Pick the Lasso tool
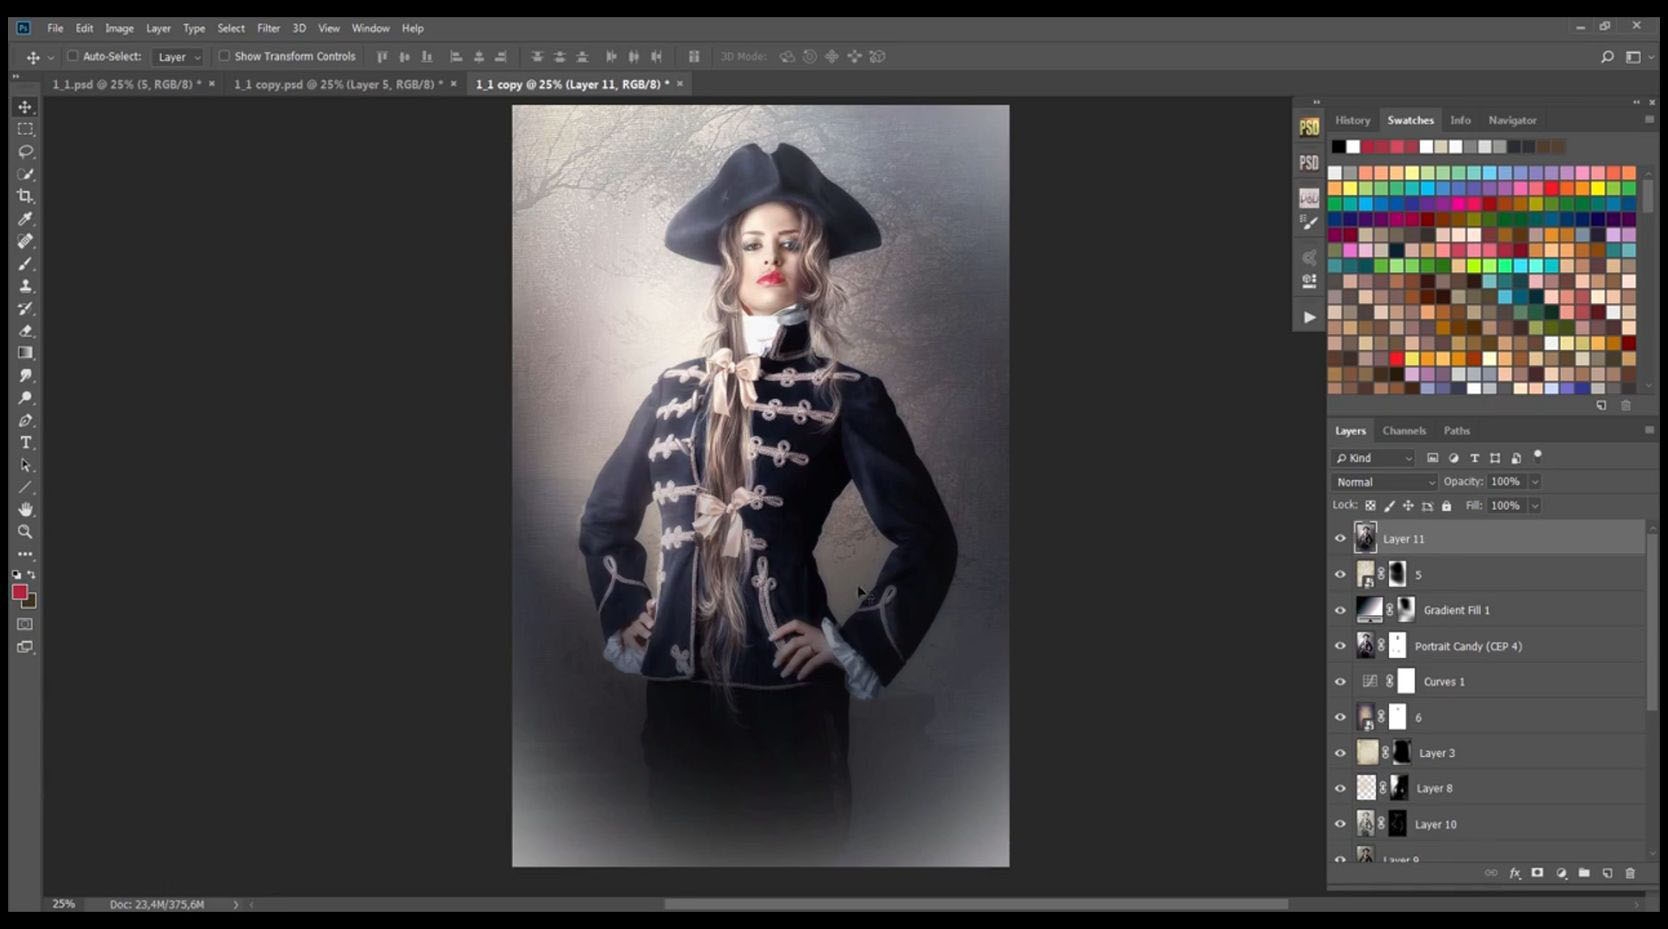1668x929 pixels. tap(25, 152)
